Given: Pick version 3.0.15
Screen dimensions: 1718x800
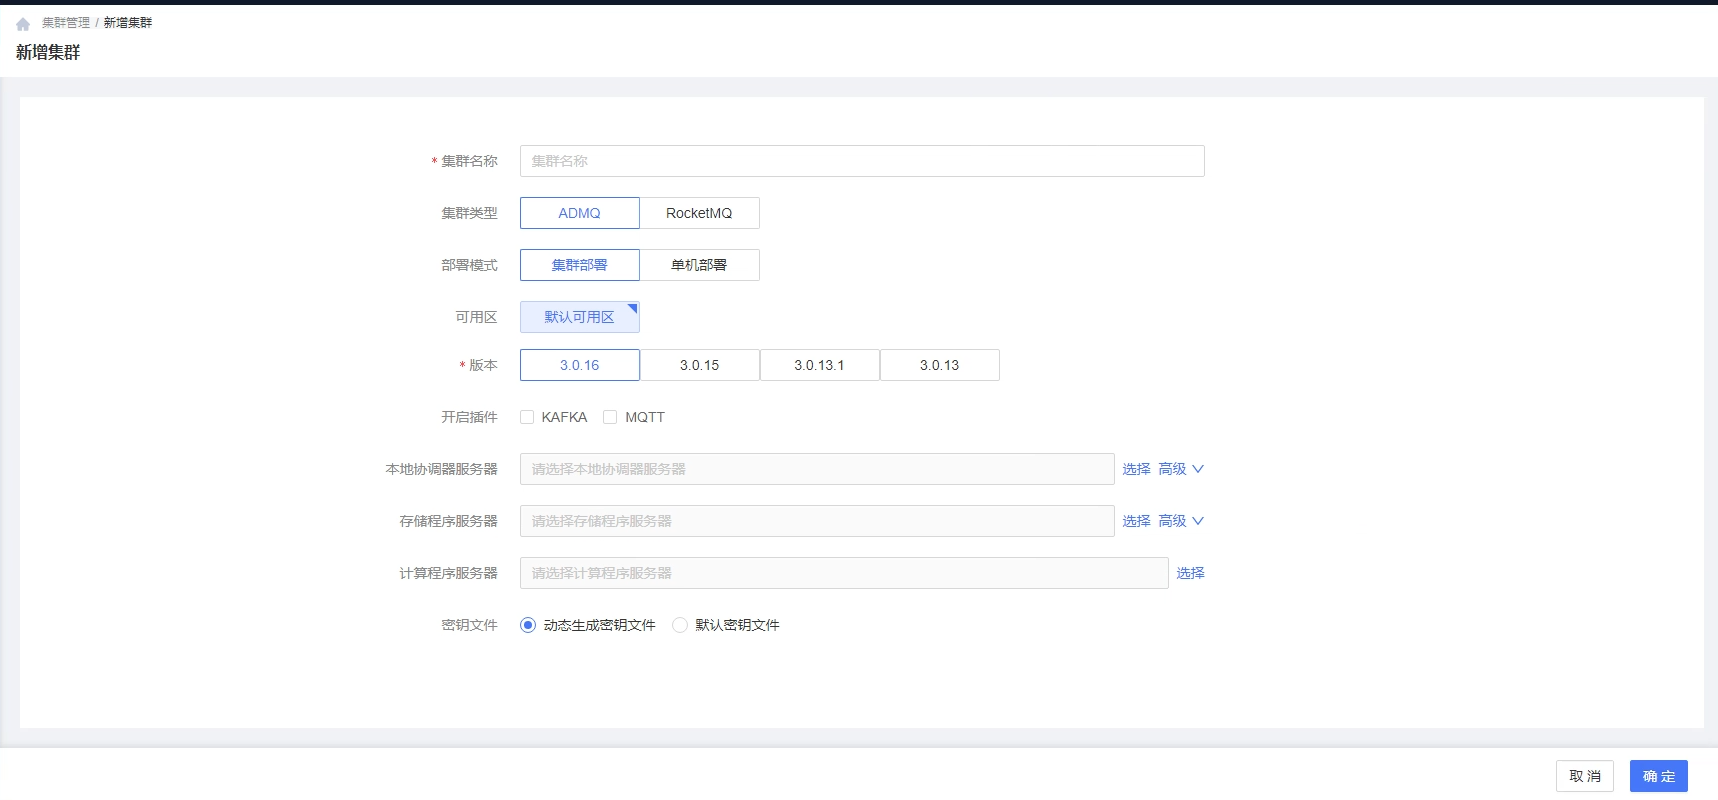Looking at the screenshot, I should tap(700, 365).
